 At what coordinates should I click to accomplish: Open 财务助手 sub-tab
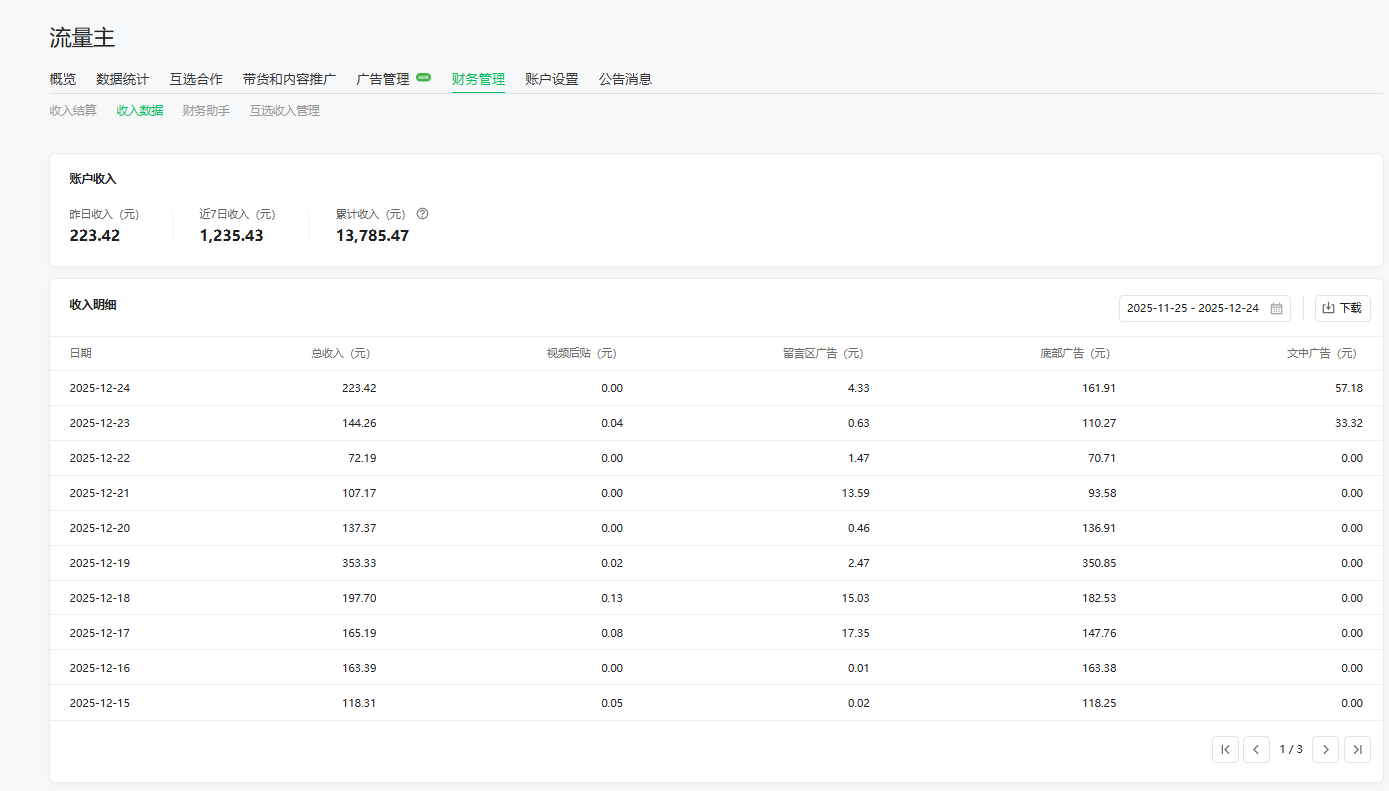(206, 111)
